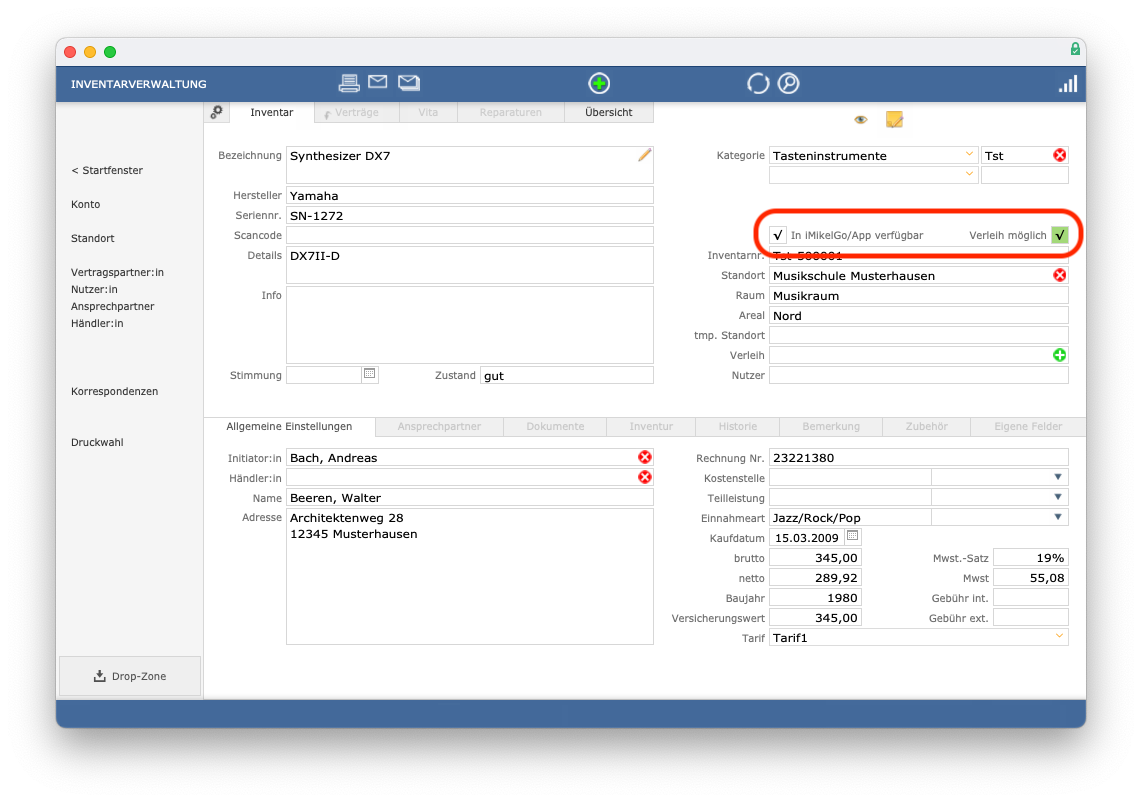The image size is (1142, 802).
Task: Edit Bezeichnung with pencil icon
Action: point(645,155)
